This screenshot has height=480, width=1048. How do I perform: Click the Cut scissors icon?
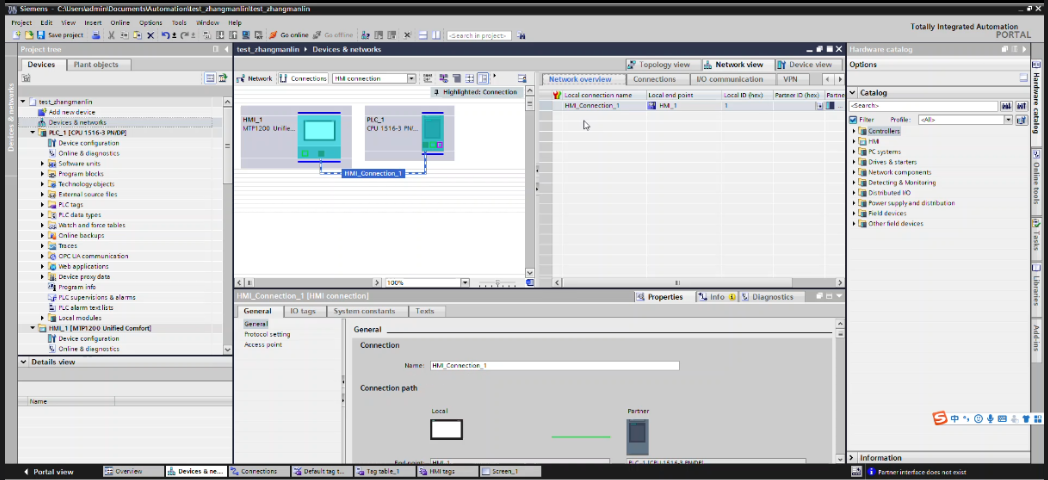[x=112, y=35]
